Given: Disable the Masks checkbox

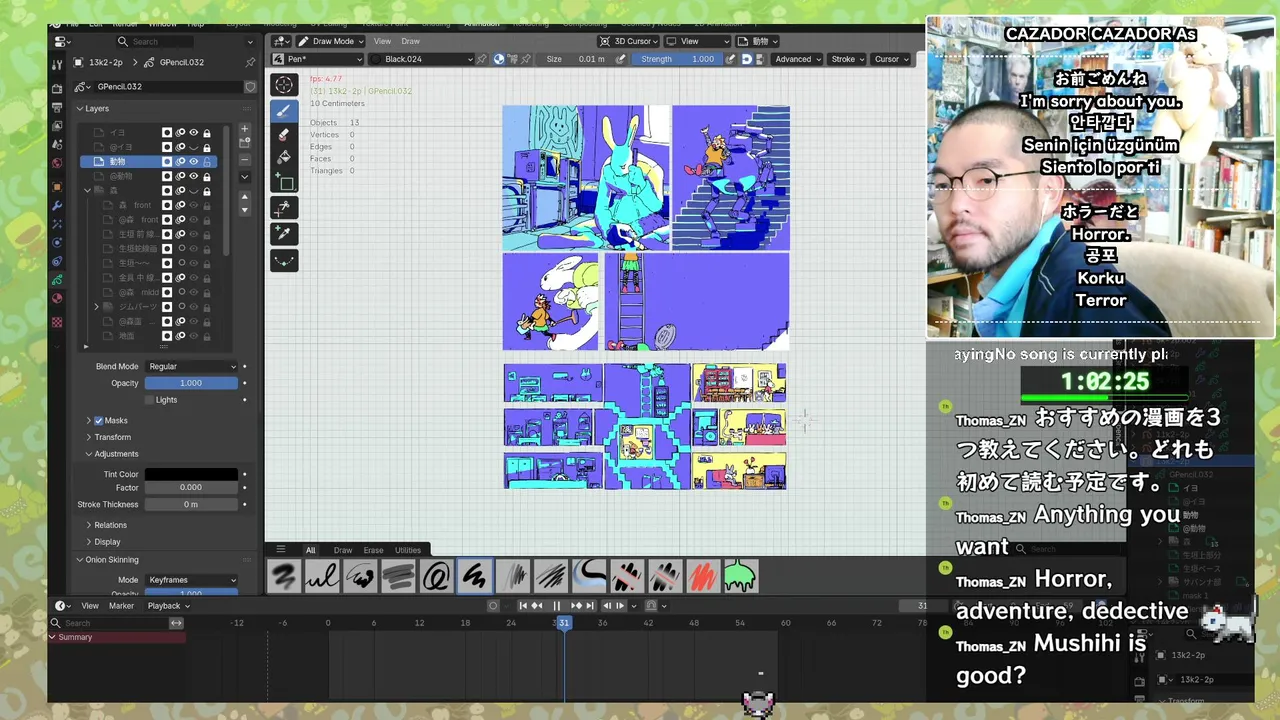Looking at the screenshot, I should [x=98, y=421].
